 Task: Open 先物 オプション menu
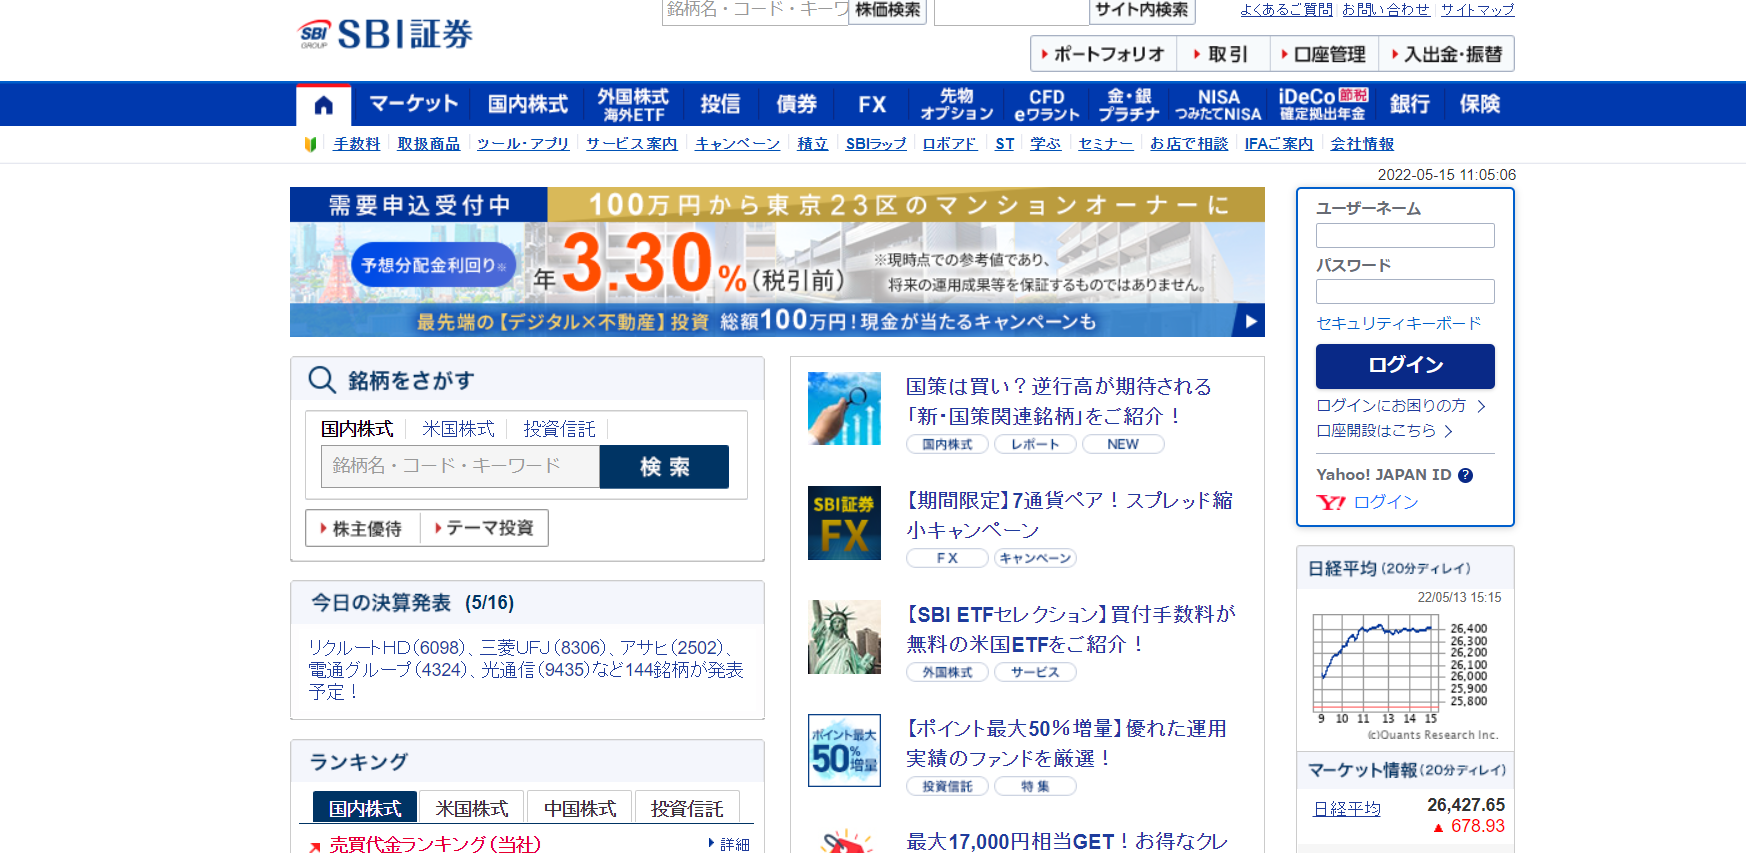point(956,104)
